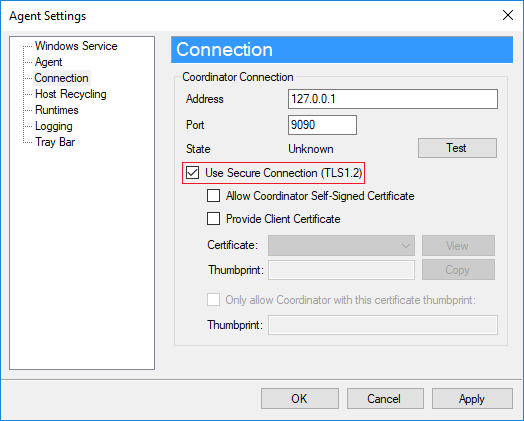Select the Connection tree item
Image resolution: width=524 pixels, height=421 pixels.
(x=61, y=78)
